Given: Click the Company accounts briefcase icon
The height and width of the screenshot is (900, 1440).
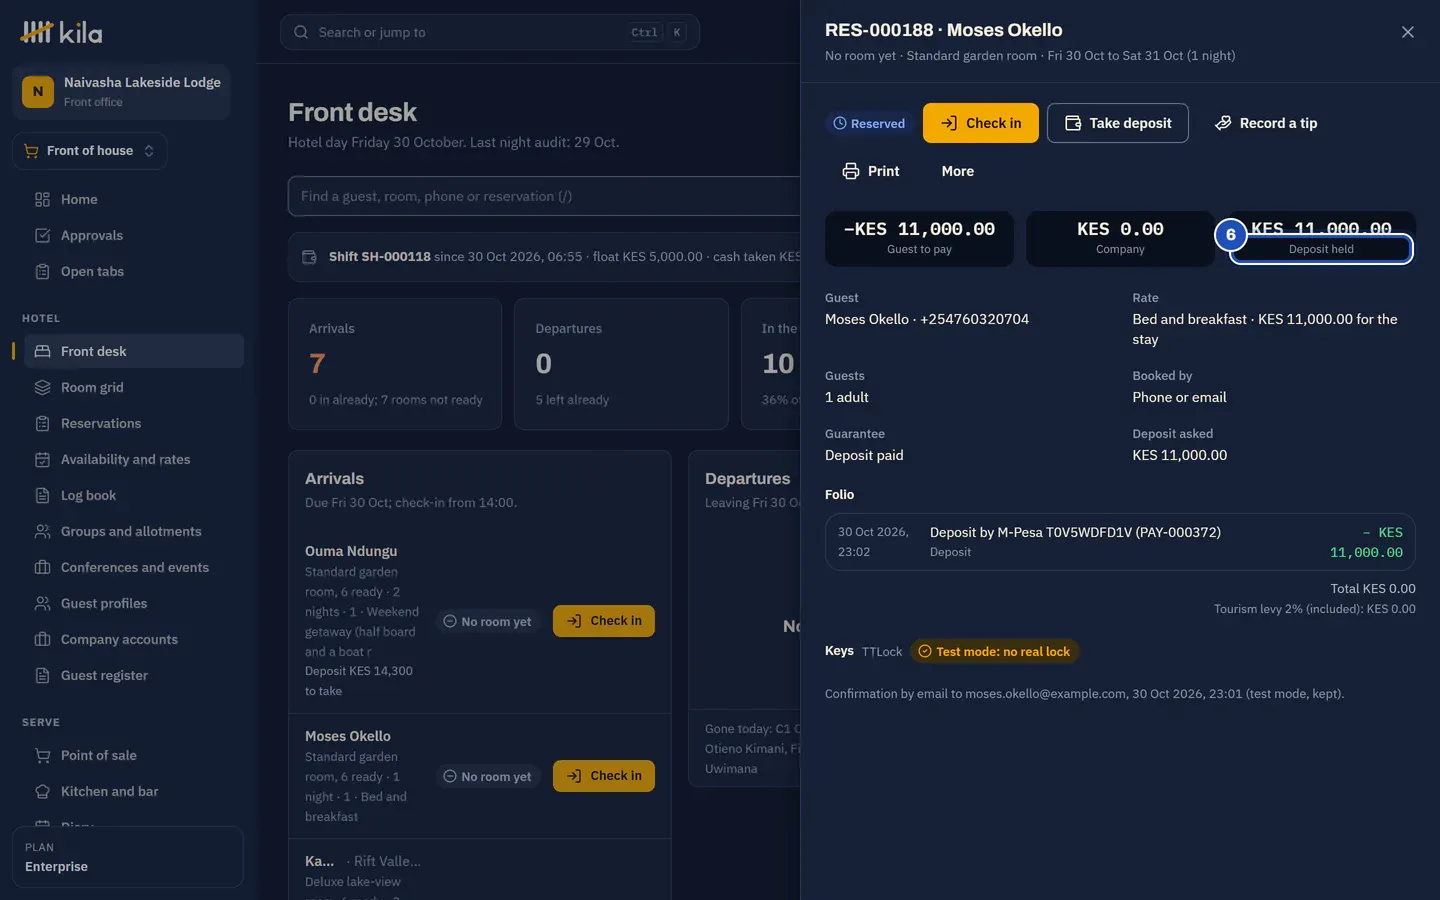Looking at the screenshot, I should (42, 639).
